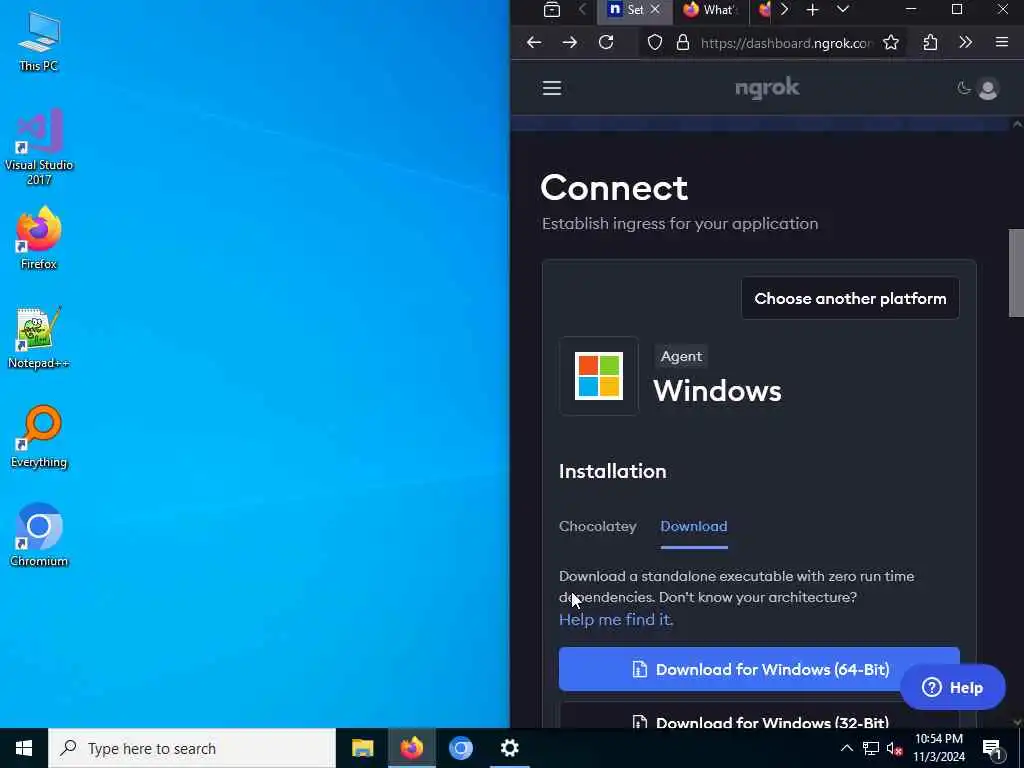
Task: Open the This PC desktop icon
Action: tap(39, 42)
